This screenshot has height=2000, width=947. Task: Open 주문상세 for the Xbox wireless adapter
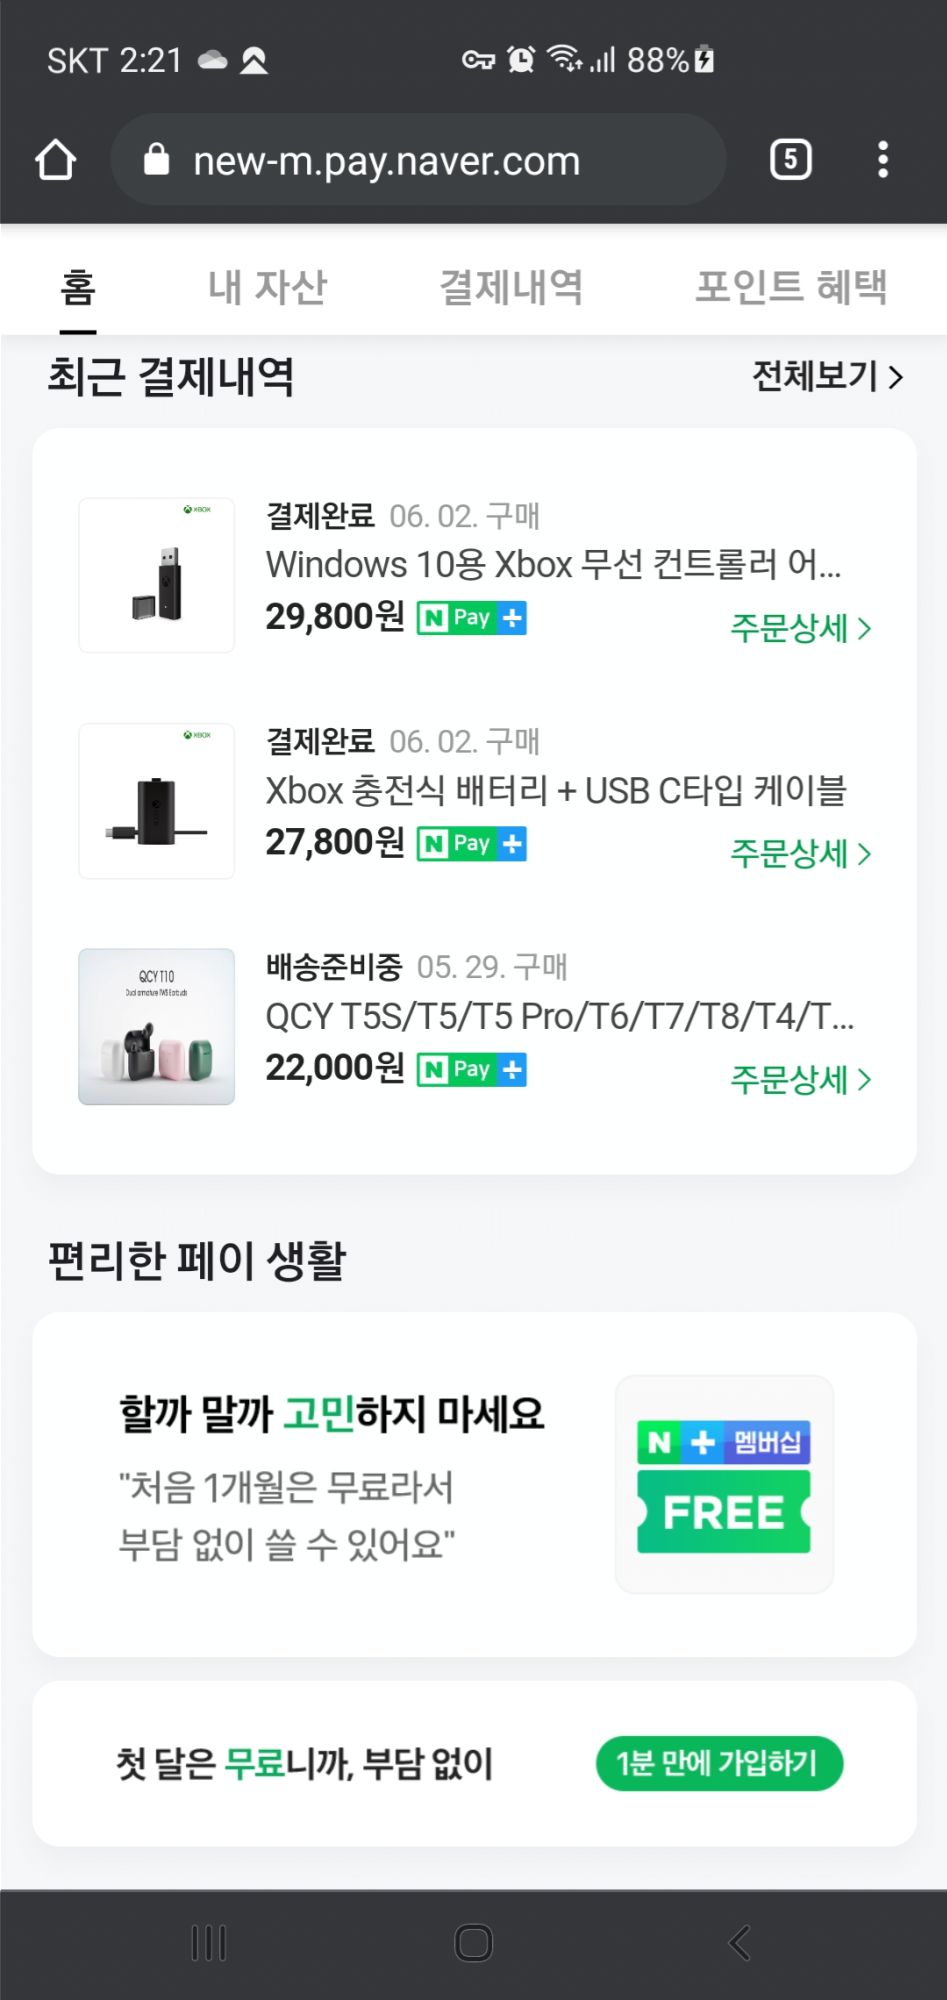click(800, 628)
